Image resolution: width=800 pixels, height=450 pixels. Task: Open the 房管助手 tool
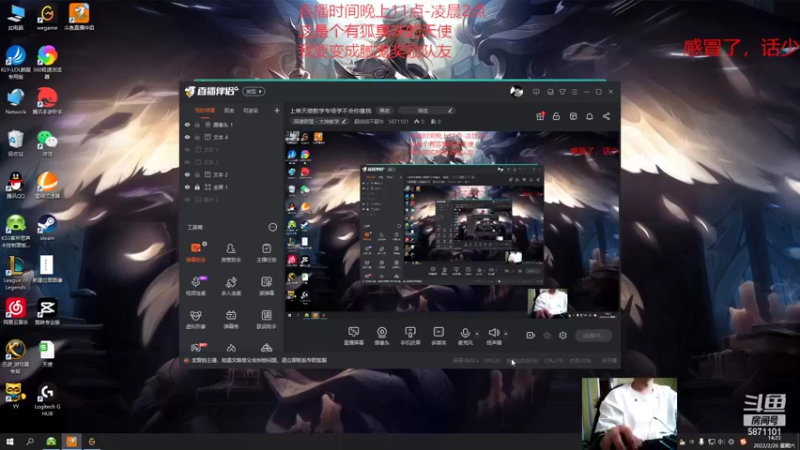[231, 253]
